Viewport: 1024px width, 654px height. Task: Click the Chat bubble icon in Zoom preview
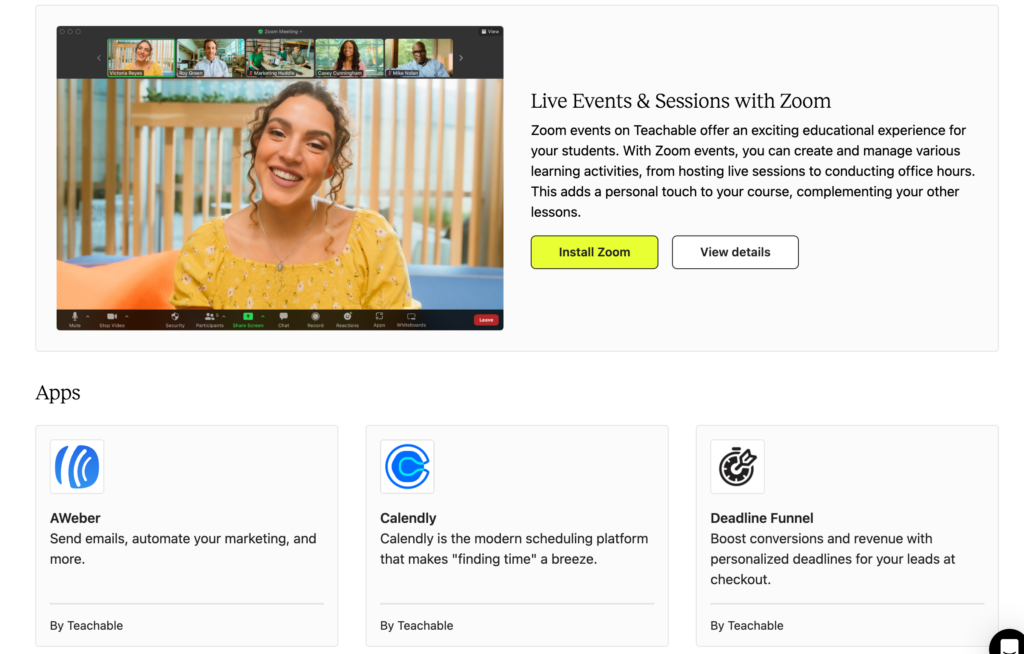pos(283,316)
